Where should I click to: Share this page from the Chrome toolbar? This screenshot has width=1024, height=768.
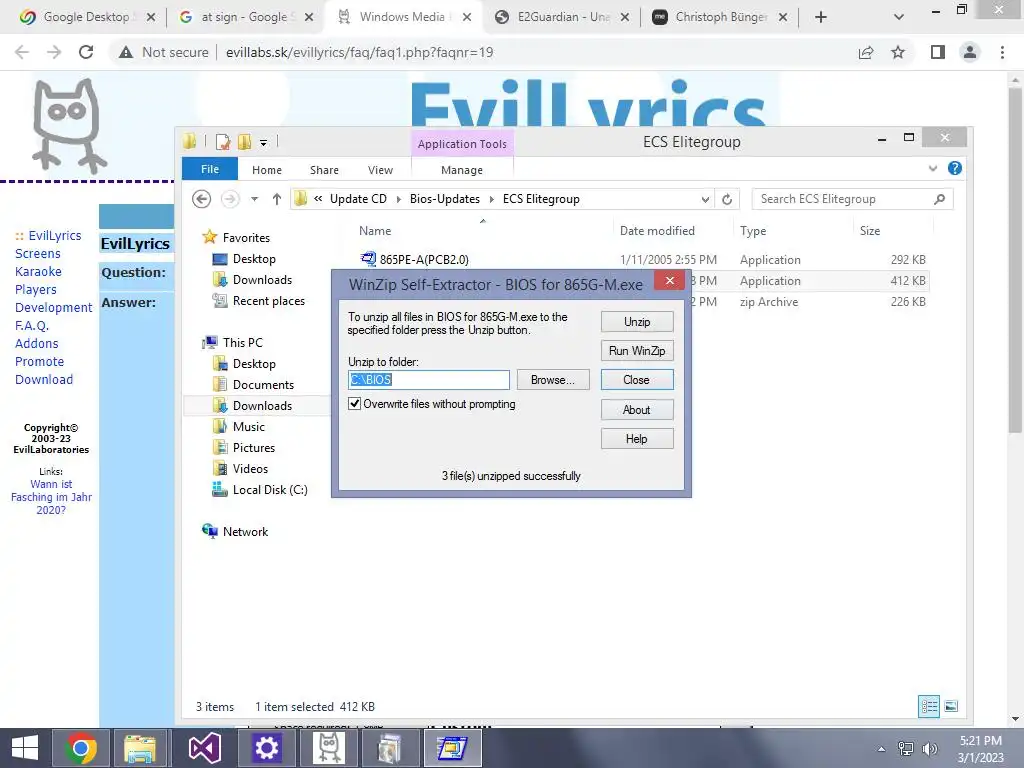click(x=866, y=52)
